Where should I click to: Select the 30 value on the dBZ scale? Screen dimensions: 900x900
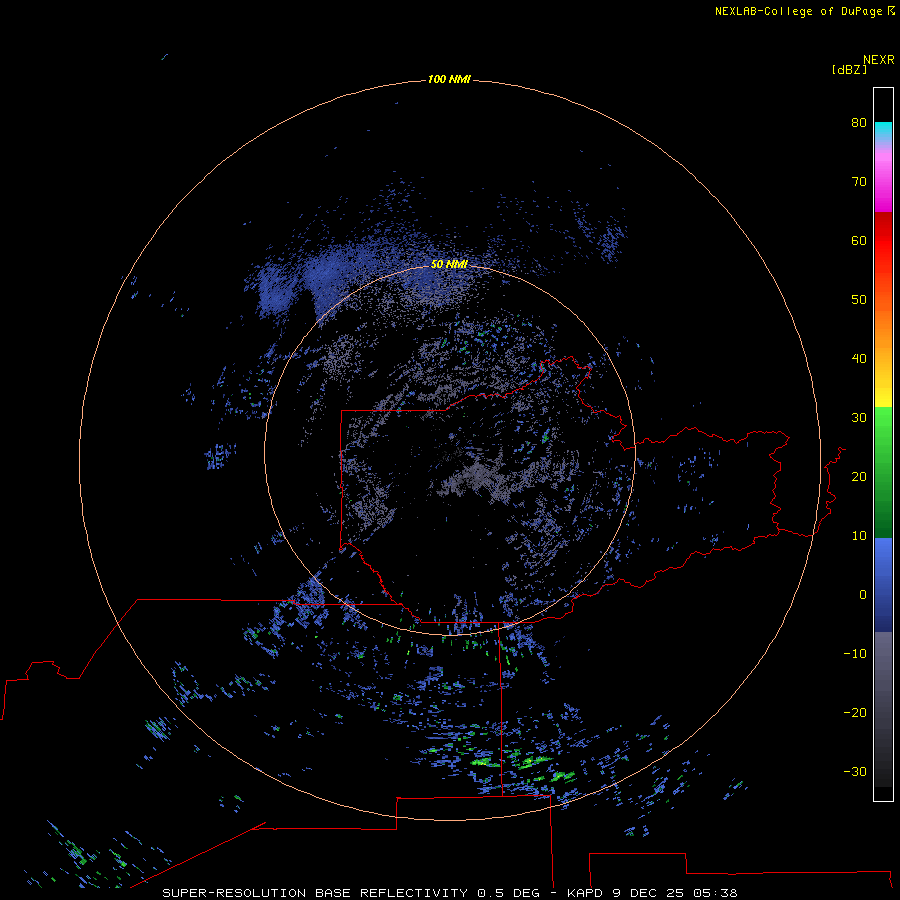coord(859,418)
